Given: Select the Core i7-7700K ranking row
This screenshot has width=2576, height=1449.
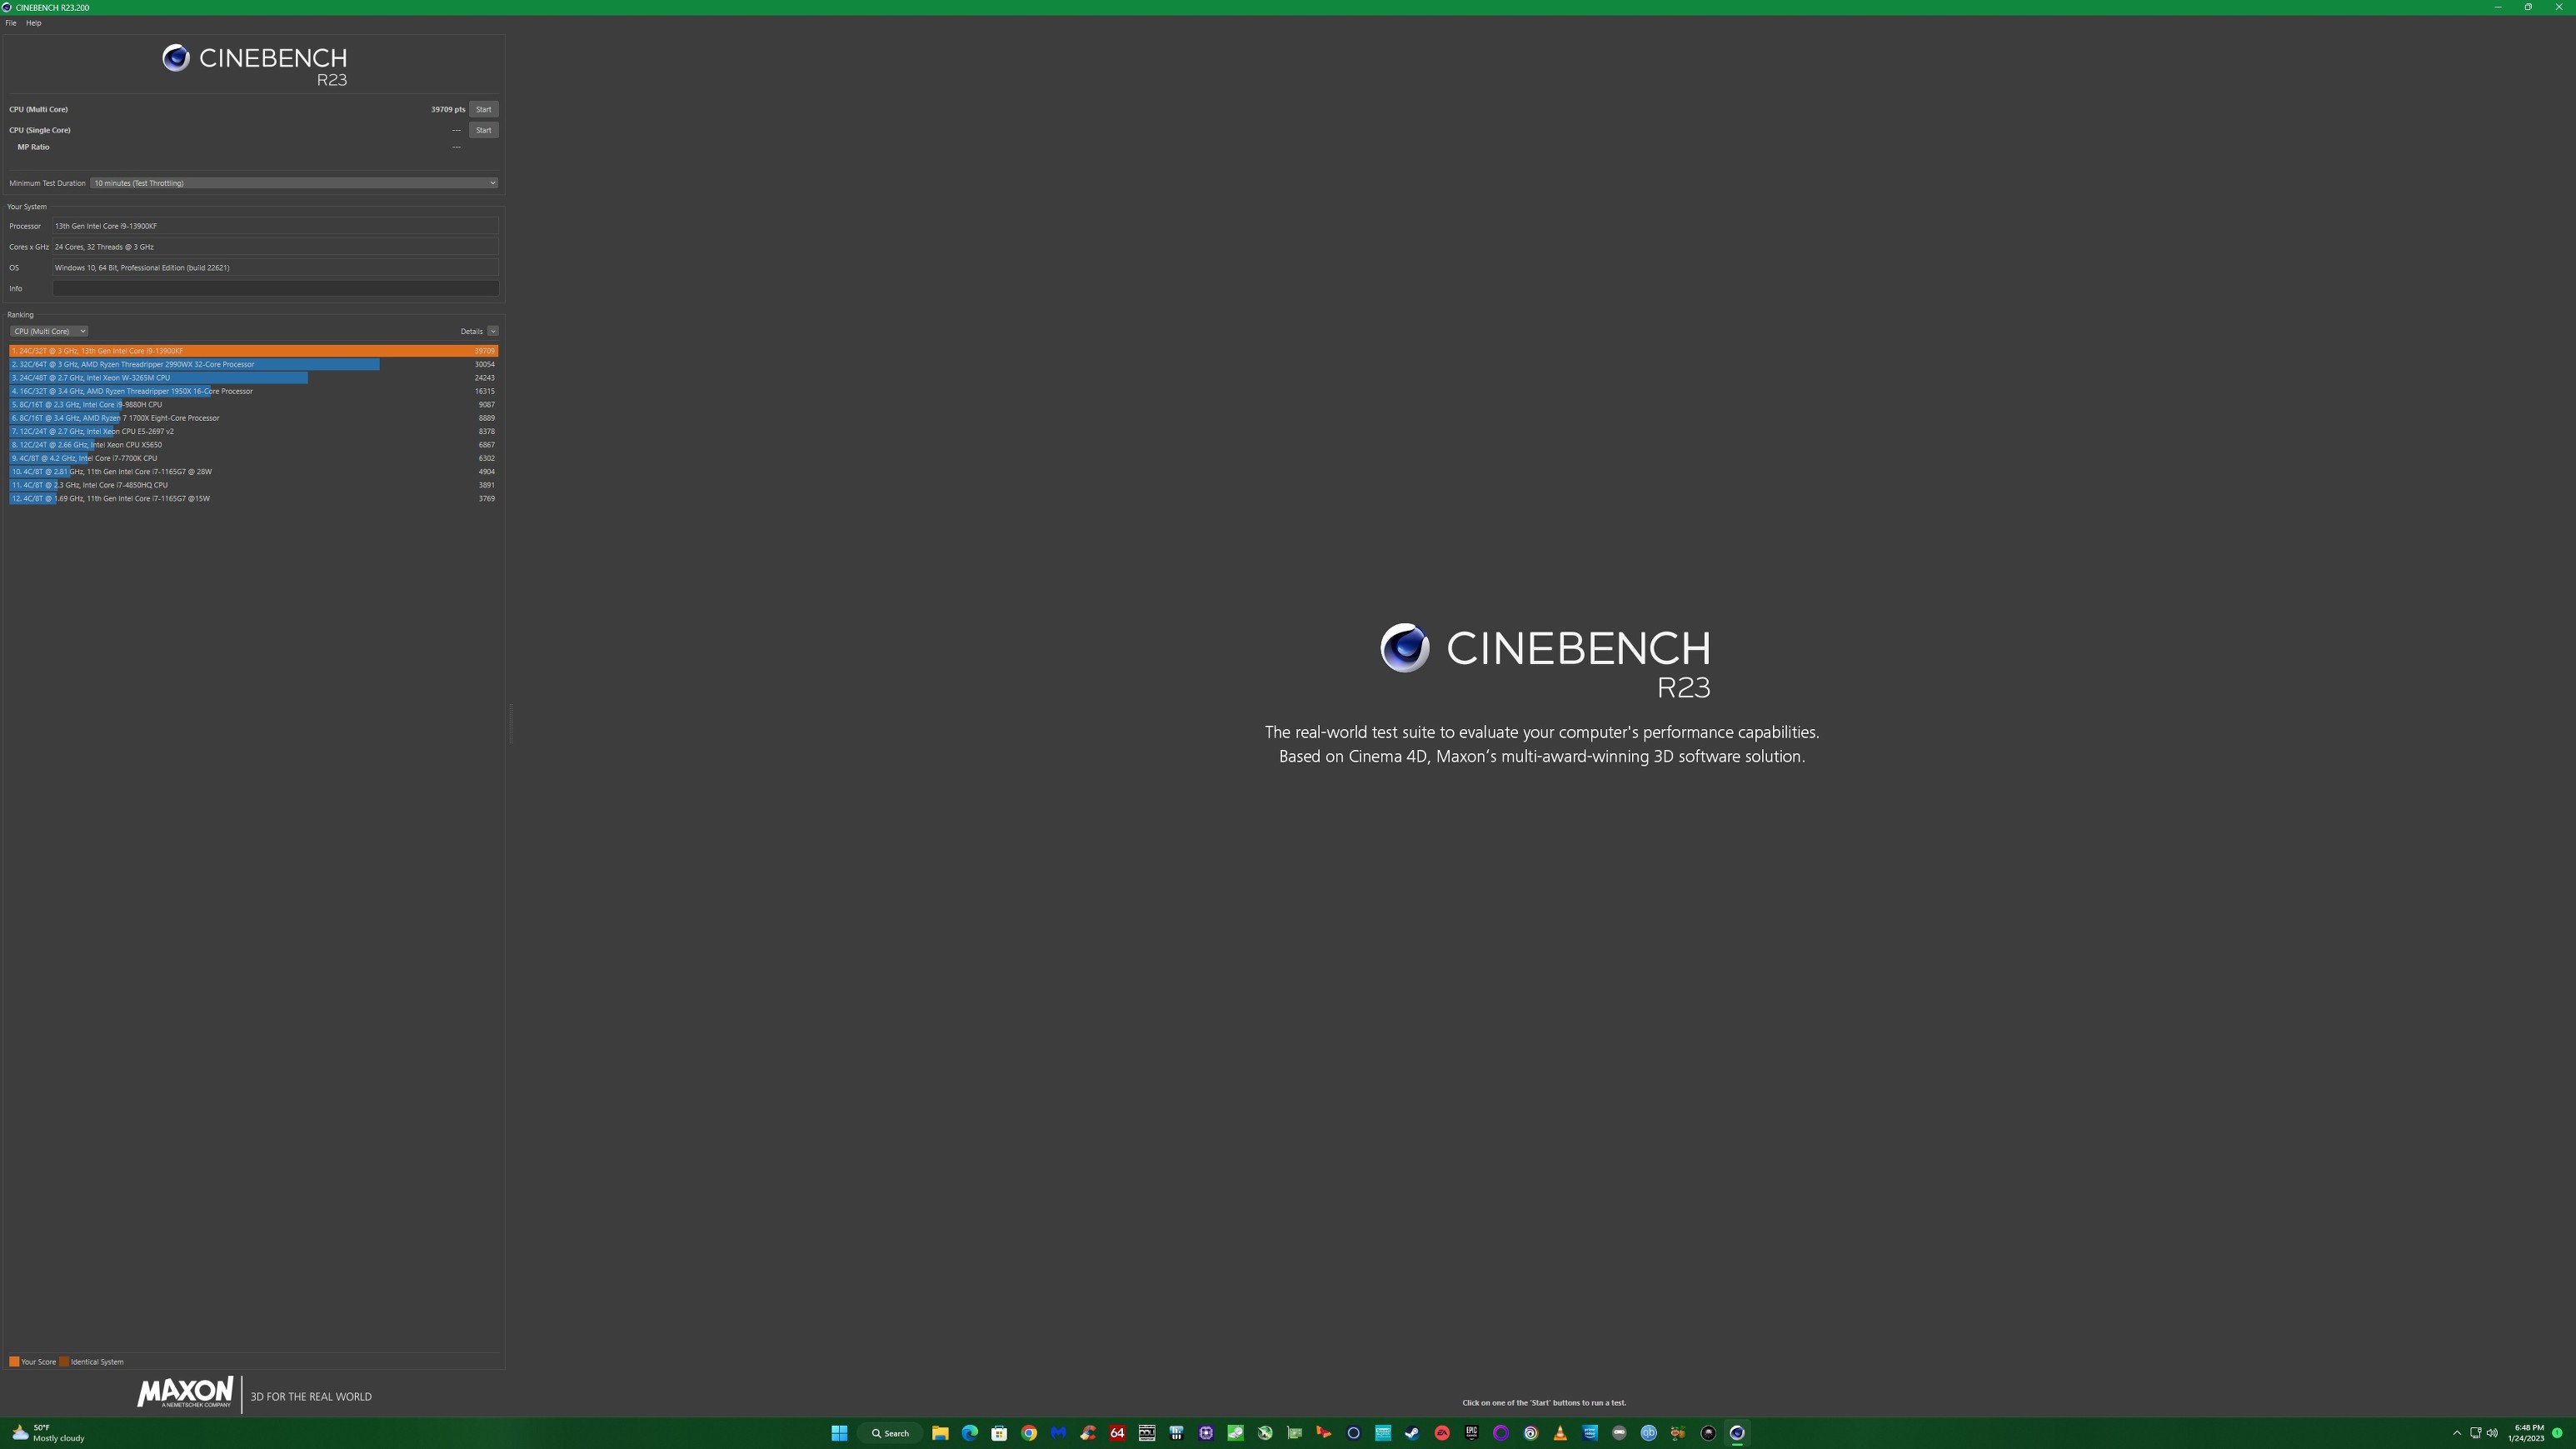Looking at the screenshot, I should (x=253, y=458).
